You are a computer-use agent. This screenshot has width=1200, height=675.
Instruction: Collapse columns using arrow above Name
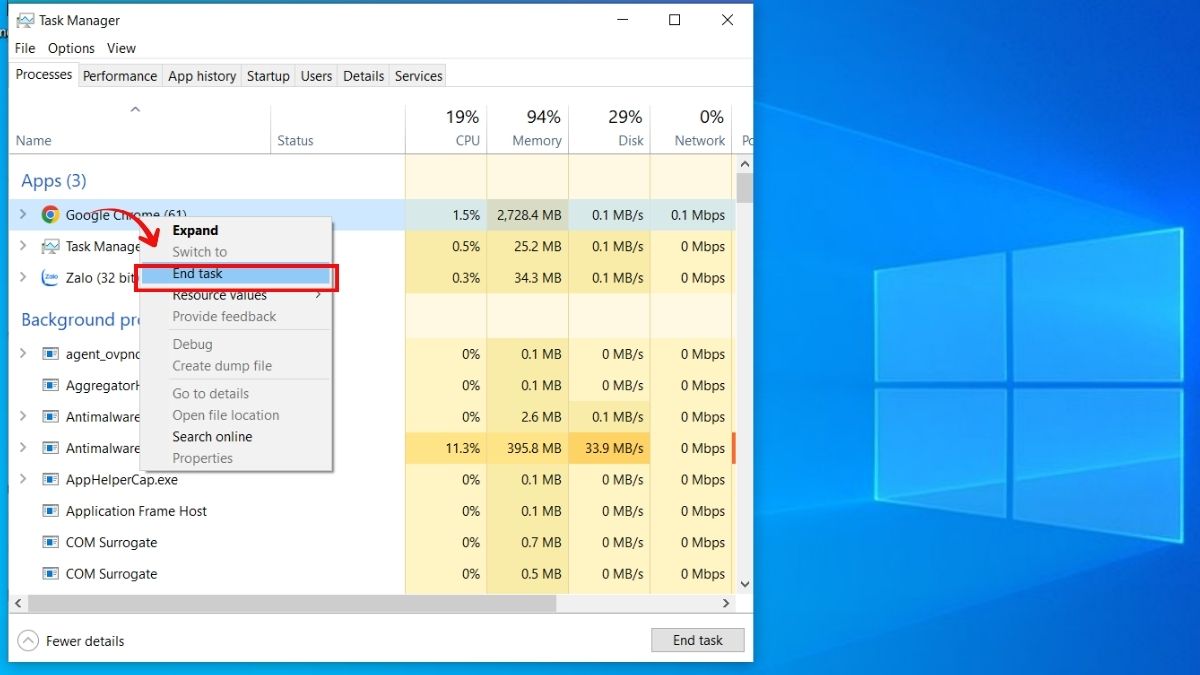pyautogui.click(x=135, y=110)
